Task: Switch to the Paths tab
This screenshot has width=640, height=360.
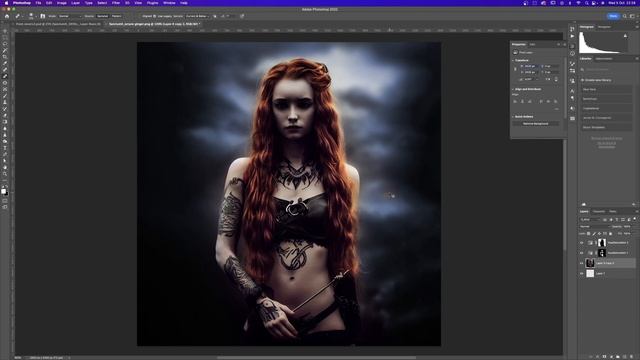Action: (x=613, y=211)
